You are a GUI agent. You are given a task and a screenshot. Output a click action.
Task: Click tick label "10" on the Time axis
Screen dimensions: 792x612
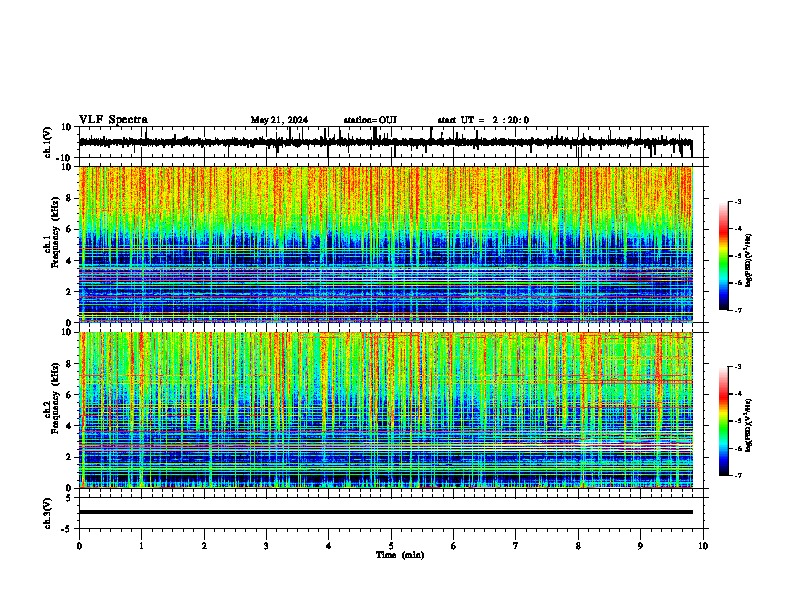tap(703, 546)
